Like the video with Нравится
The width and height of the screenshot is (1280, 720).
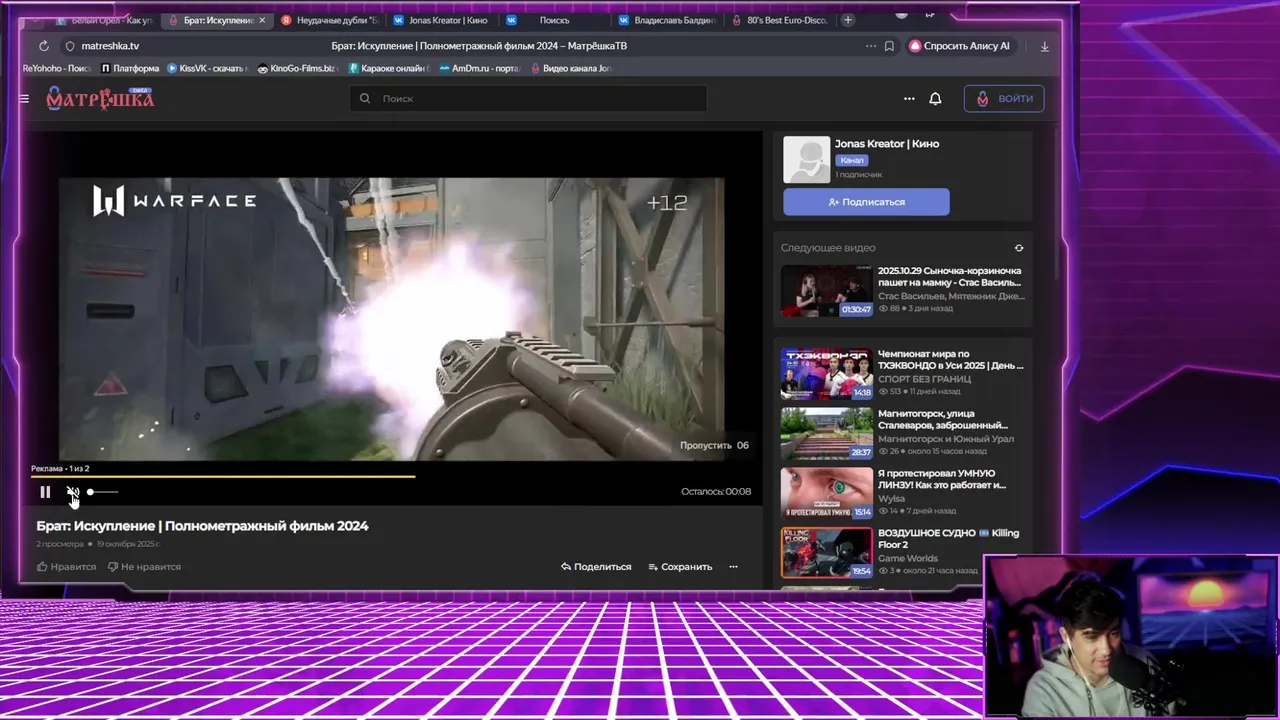tap(67, 567)
